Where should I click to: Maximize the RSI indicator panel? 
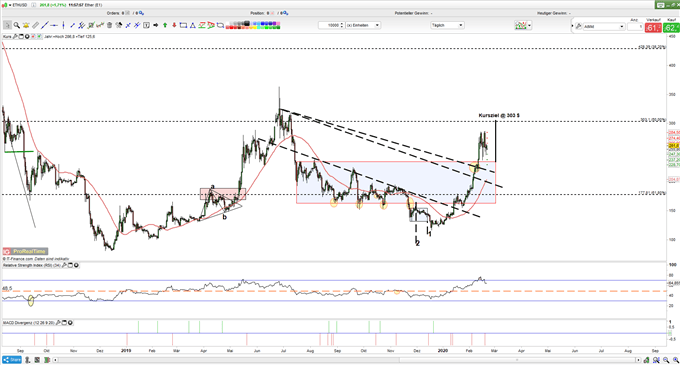70,265
